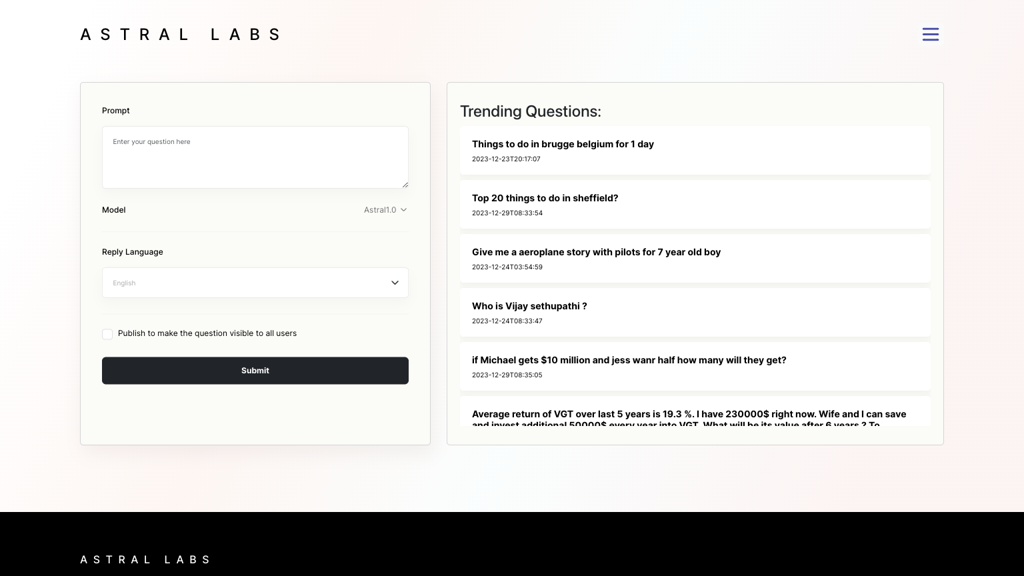Expand the Model dropdown showing Astral1.0

pos(384,210)
